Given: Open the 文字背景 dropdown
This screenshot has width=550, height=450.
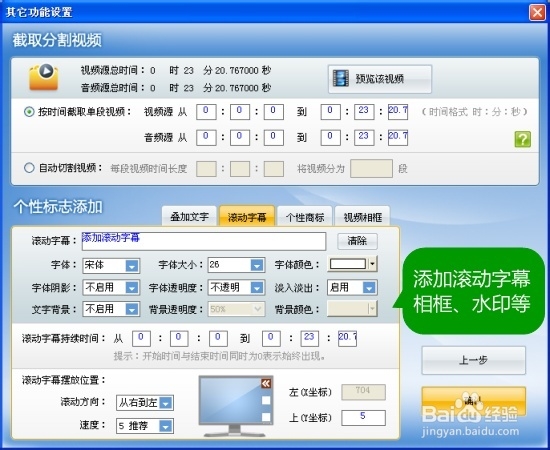Looking at the screenshot, I should click(x=111, y=309).
